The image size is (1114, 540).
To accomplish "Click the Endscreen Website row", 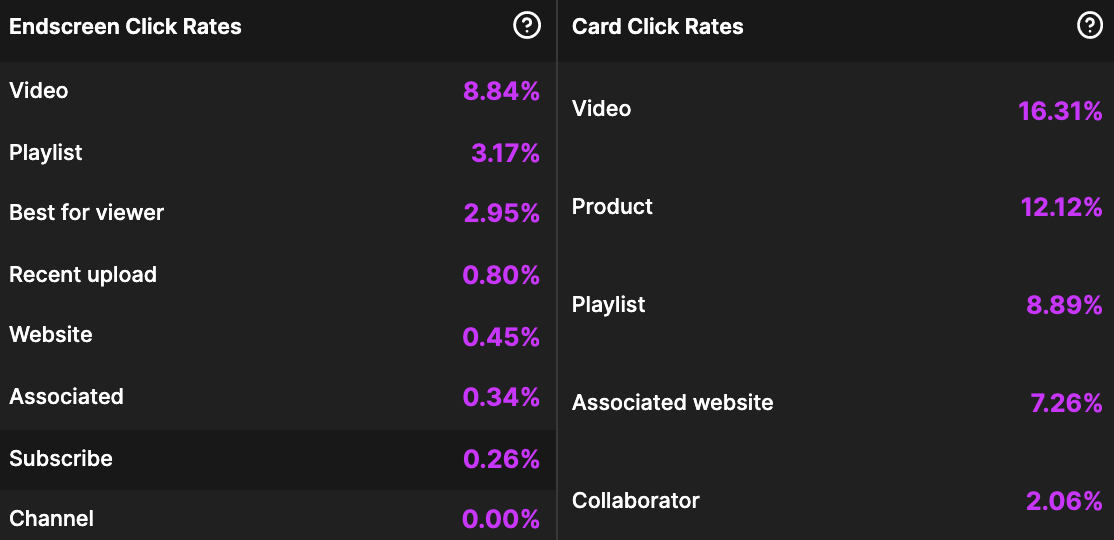I will click(278, 335).
